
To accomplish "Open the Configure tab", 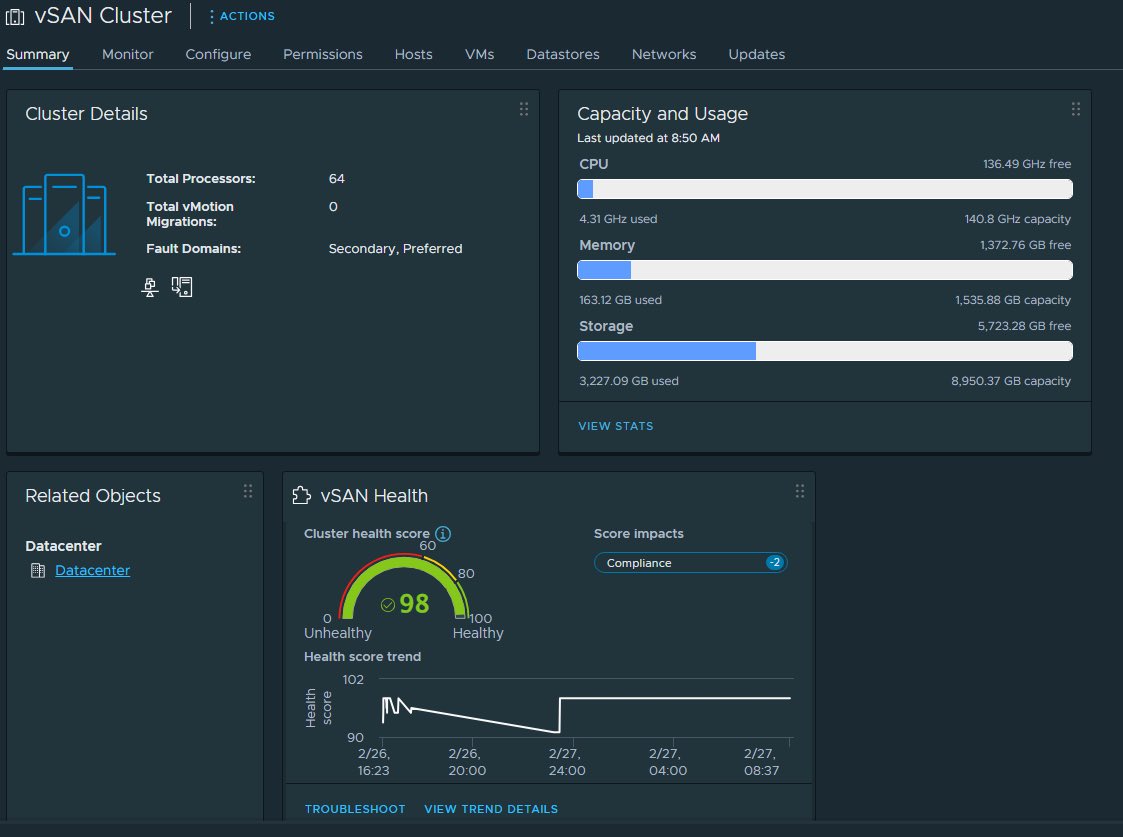I will point(218,54).
